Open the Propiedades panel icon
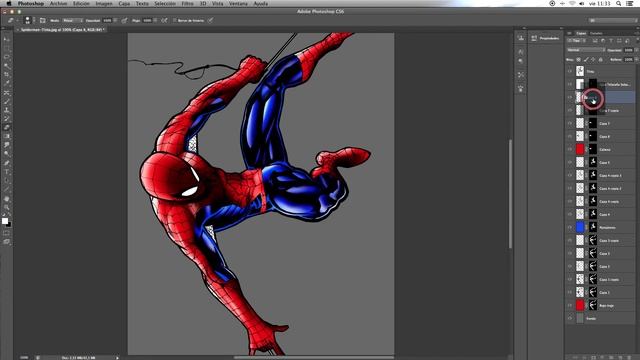Viewport: 640px width, 360px height. (534, 38)
